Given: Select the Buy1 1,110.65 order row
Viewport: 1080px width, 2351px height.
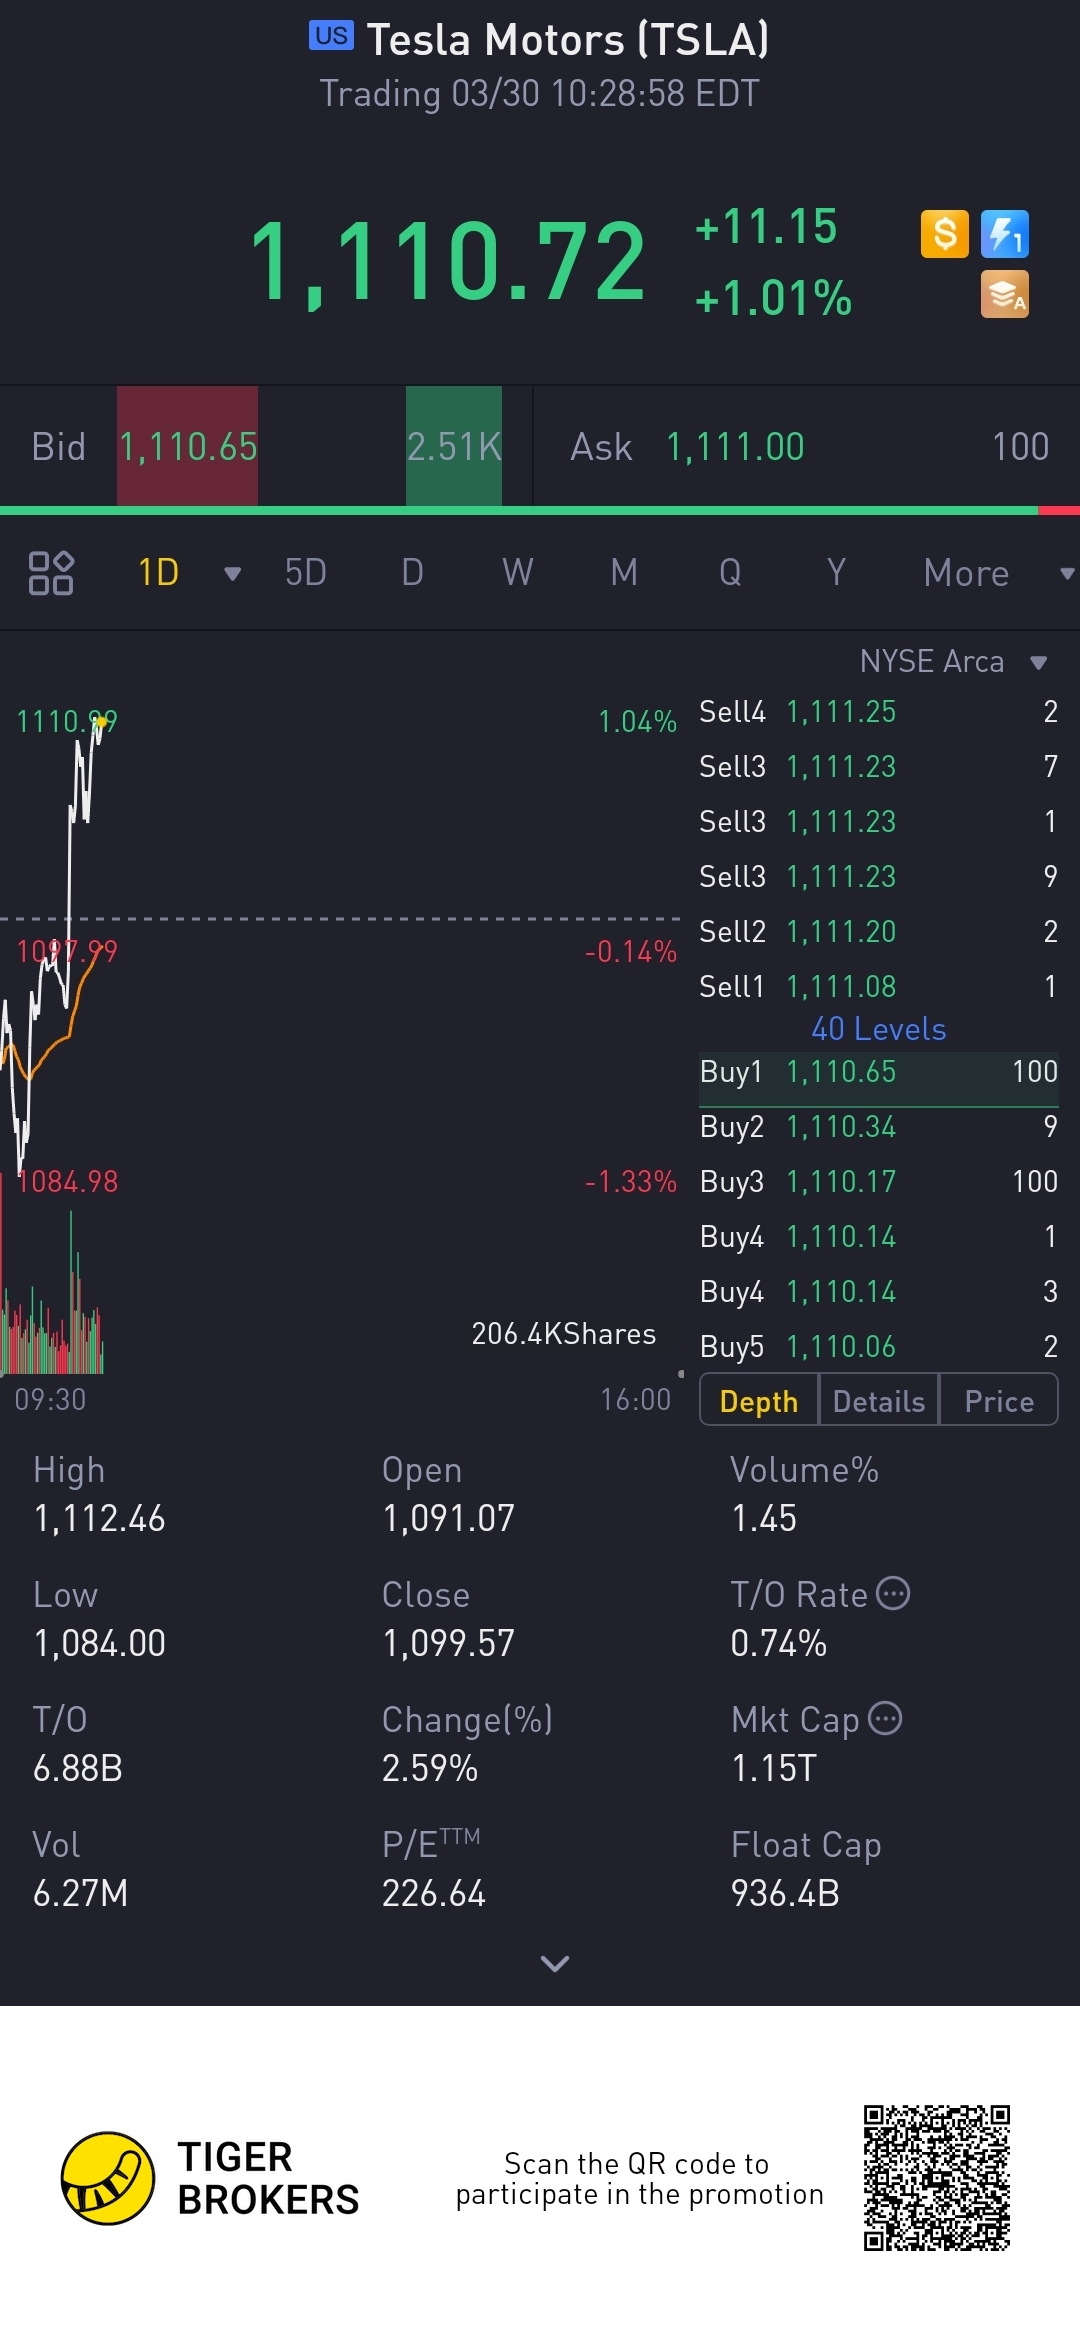Looking at the screenshot, I should coord(878,1072).
